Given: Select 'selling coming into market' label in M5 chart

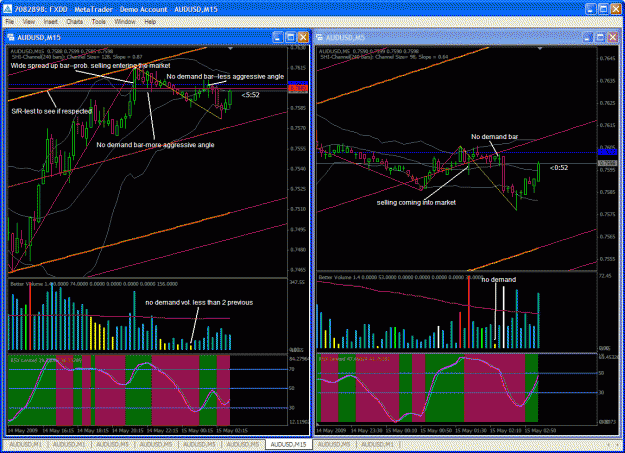Looking at the screenshot, I should pos(416,203).
